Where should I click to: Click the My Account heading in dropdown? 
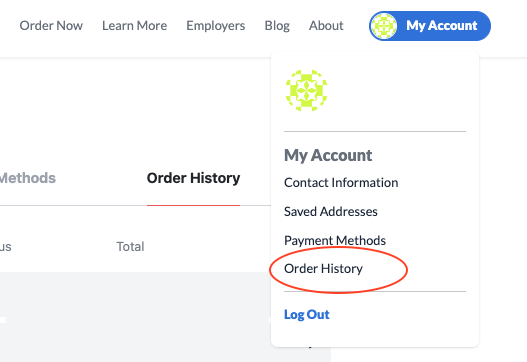click(328, 155)
